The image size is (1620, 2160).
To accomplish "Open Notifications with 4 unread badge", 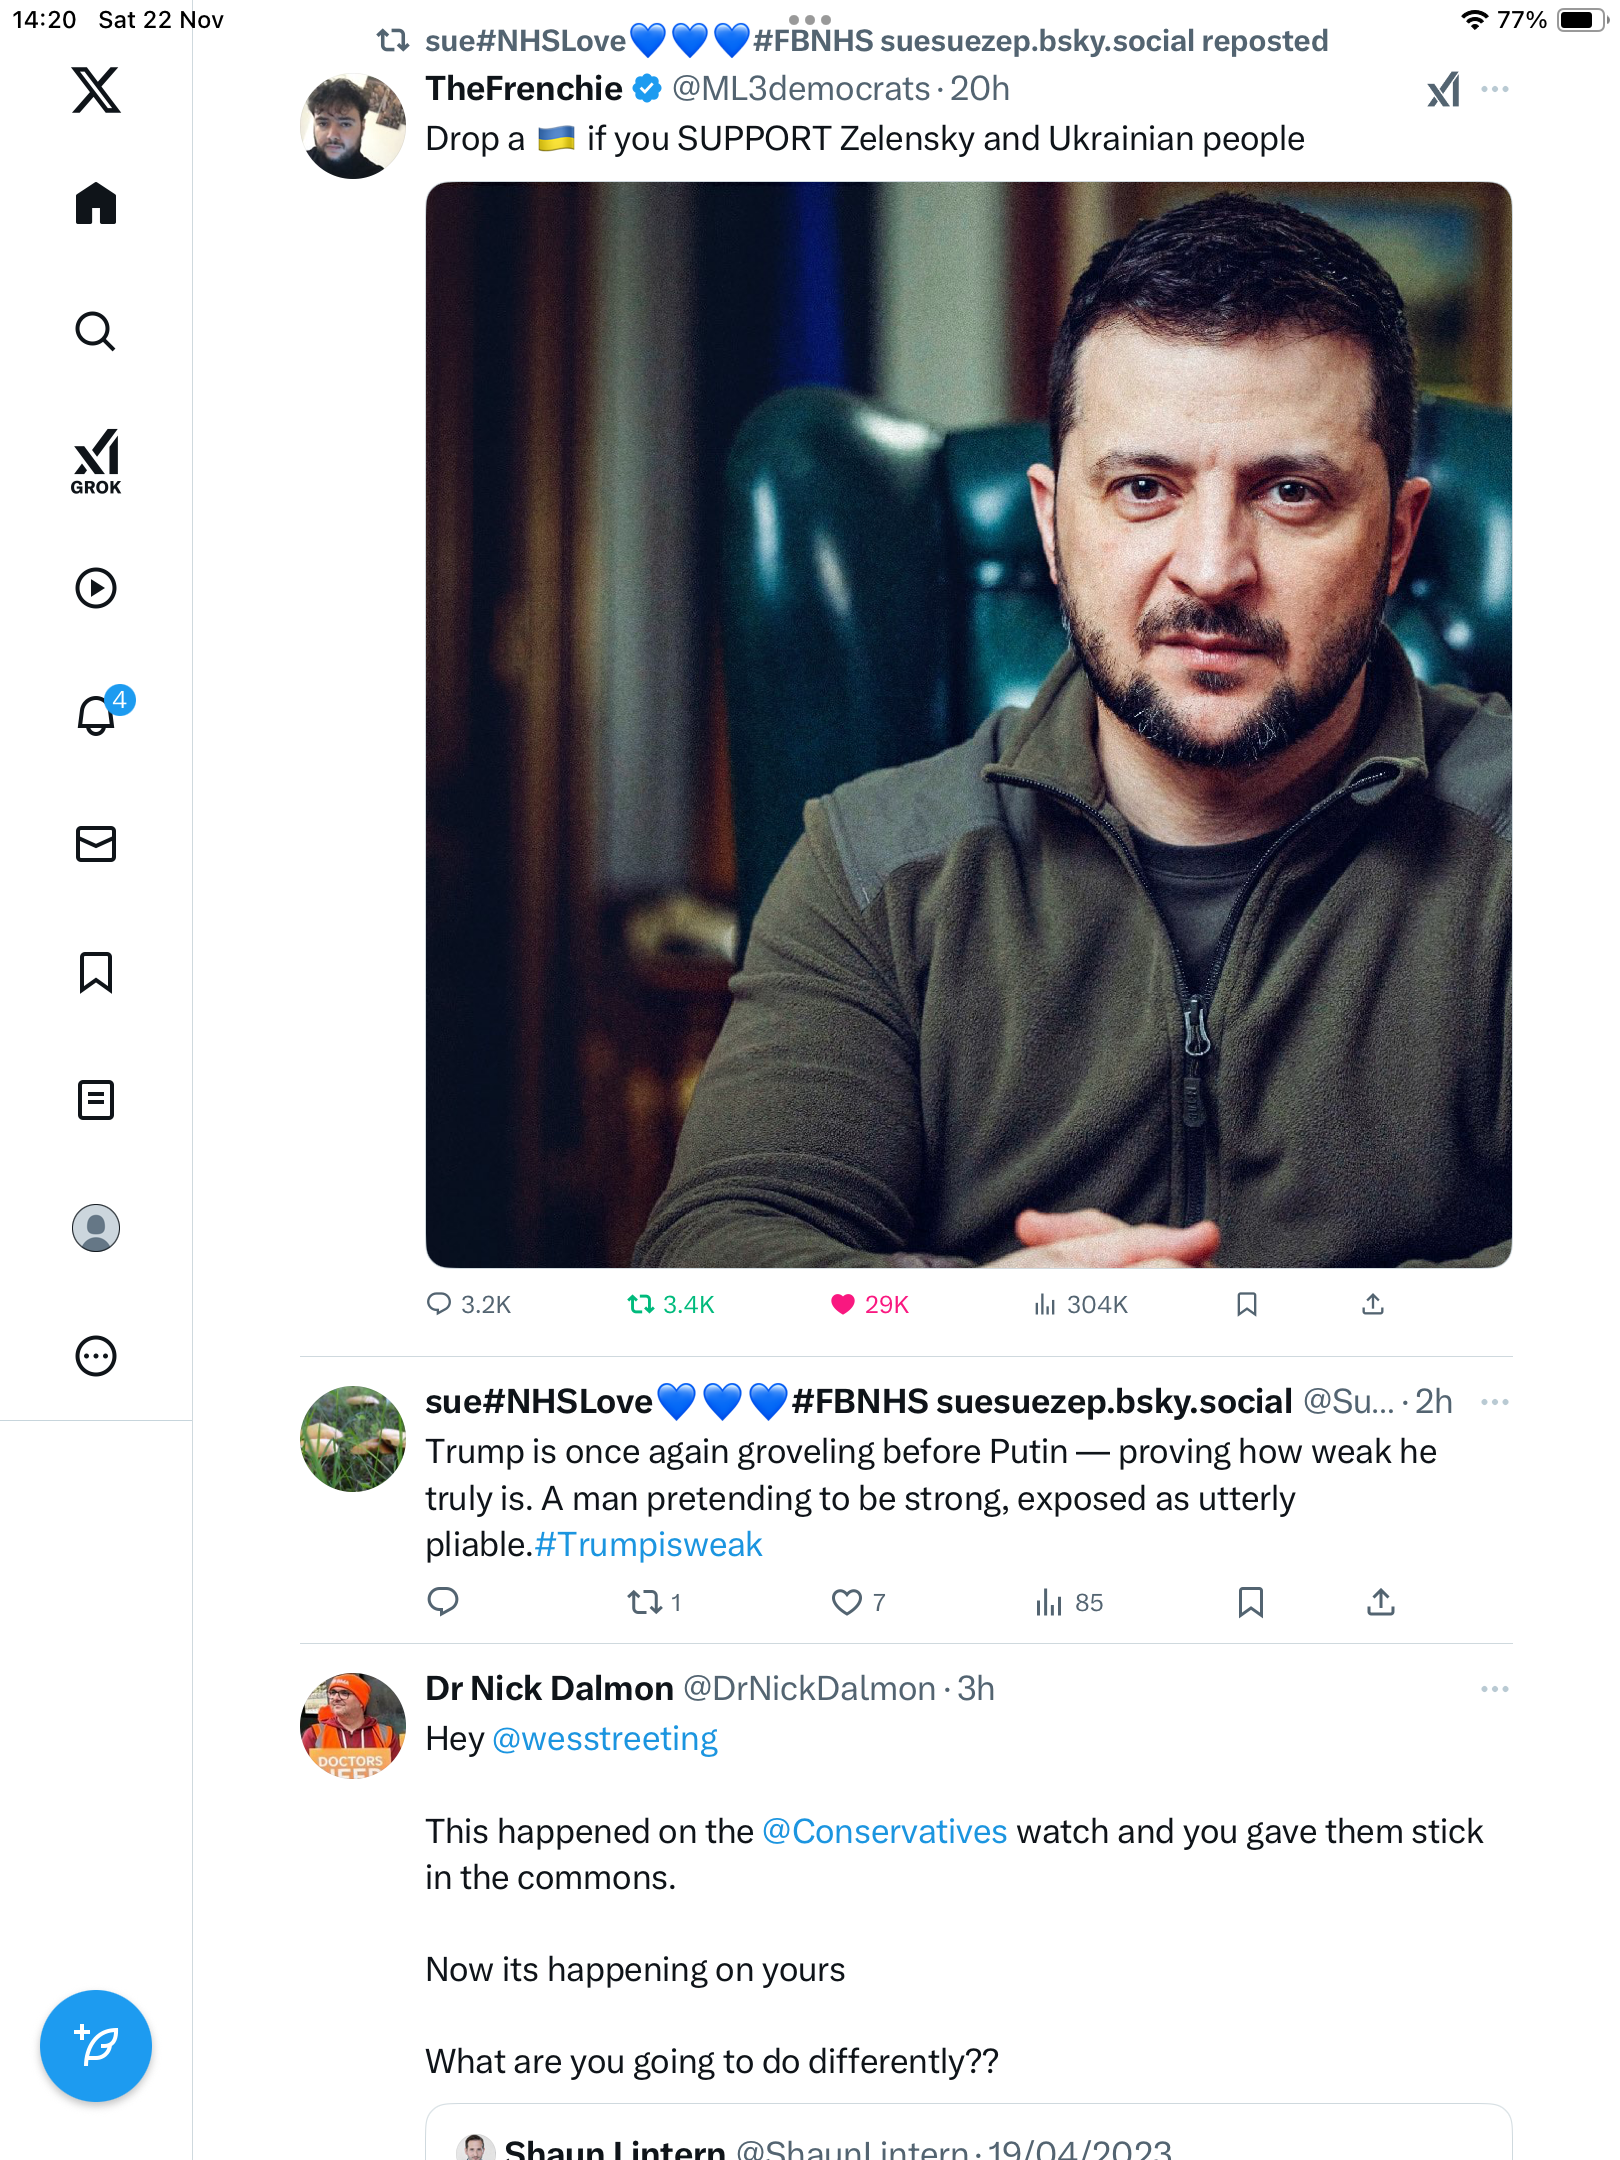I will (x=96, y=715).
